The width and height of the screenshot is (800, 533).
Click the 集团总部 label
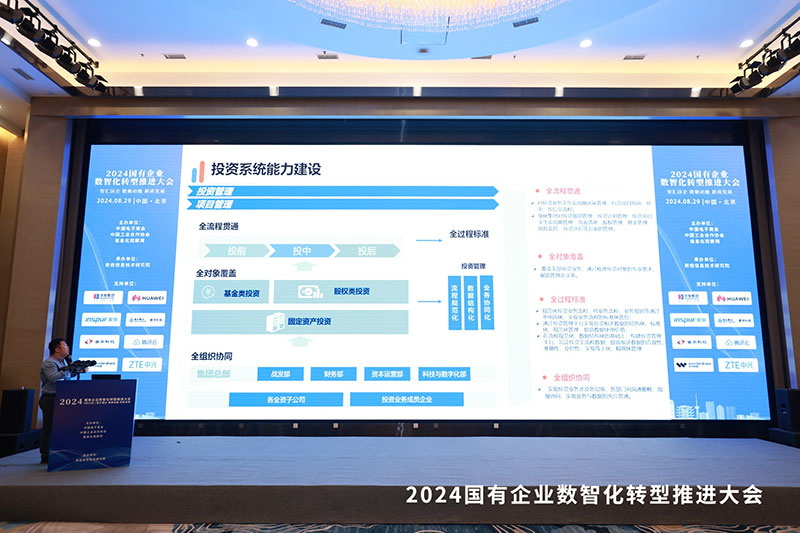[213, 374]
